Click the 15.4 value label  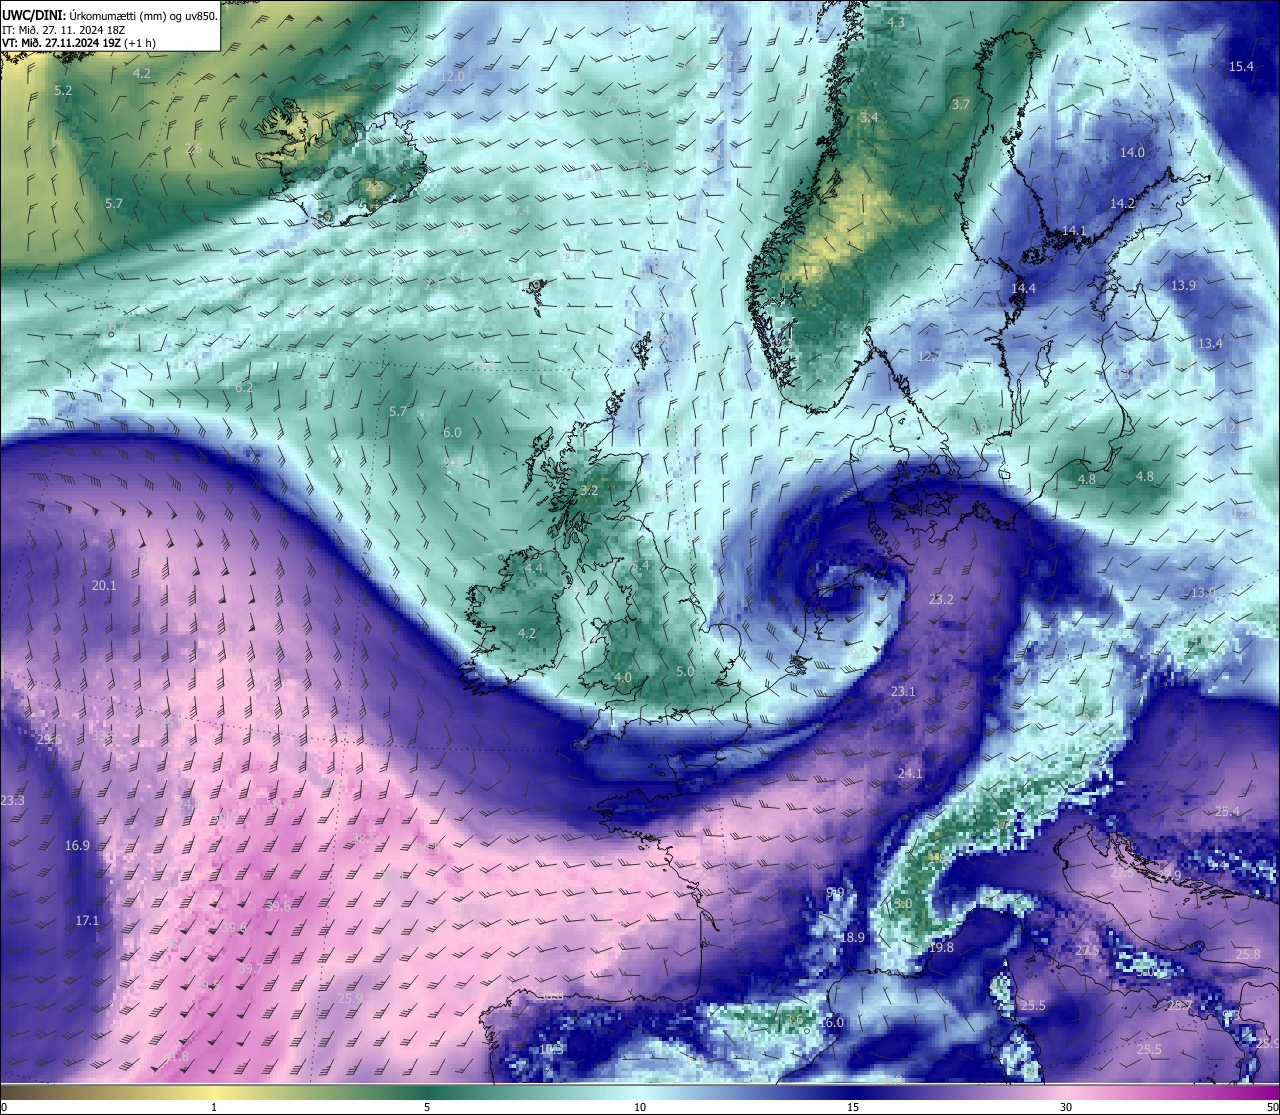(x=1241, y=67)
